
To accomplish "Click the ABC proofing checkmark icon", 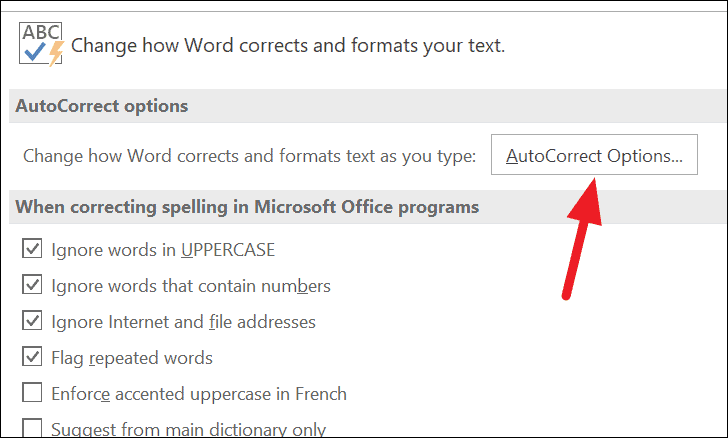I will [41, 44].
